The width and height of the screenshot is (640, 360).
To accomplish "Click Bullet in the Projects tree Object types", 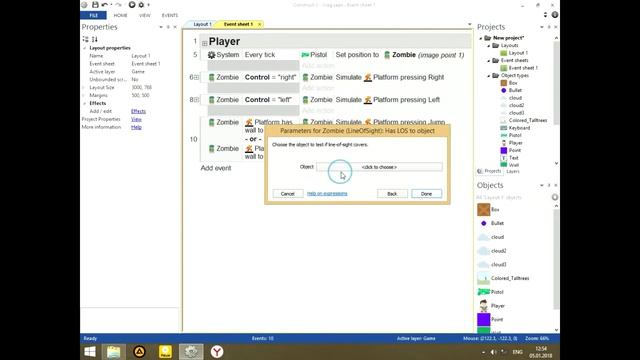I will [x=515, y=90].
